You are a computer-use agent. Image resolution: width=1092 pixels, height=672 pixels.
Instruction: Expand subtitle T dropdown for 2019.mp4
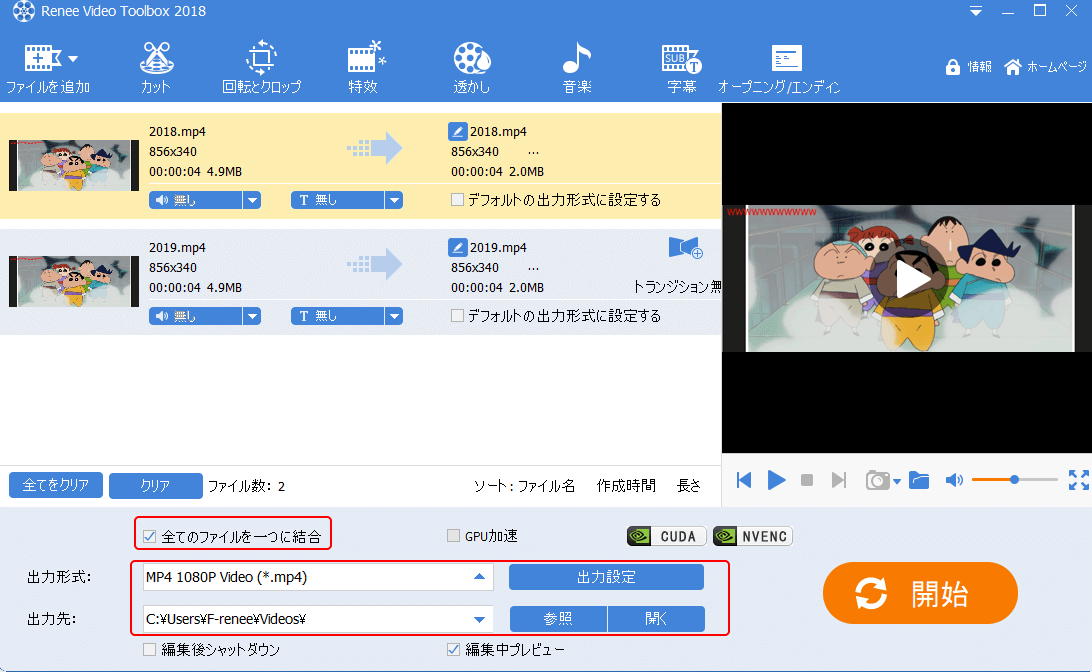pyautogui.click(x=394, y=316)
